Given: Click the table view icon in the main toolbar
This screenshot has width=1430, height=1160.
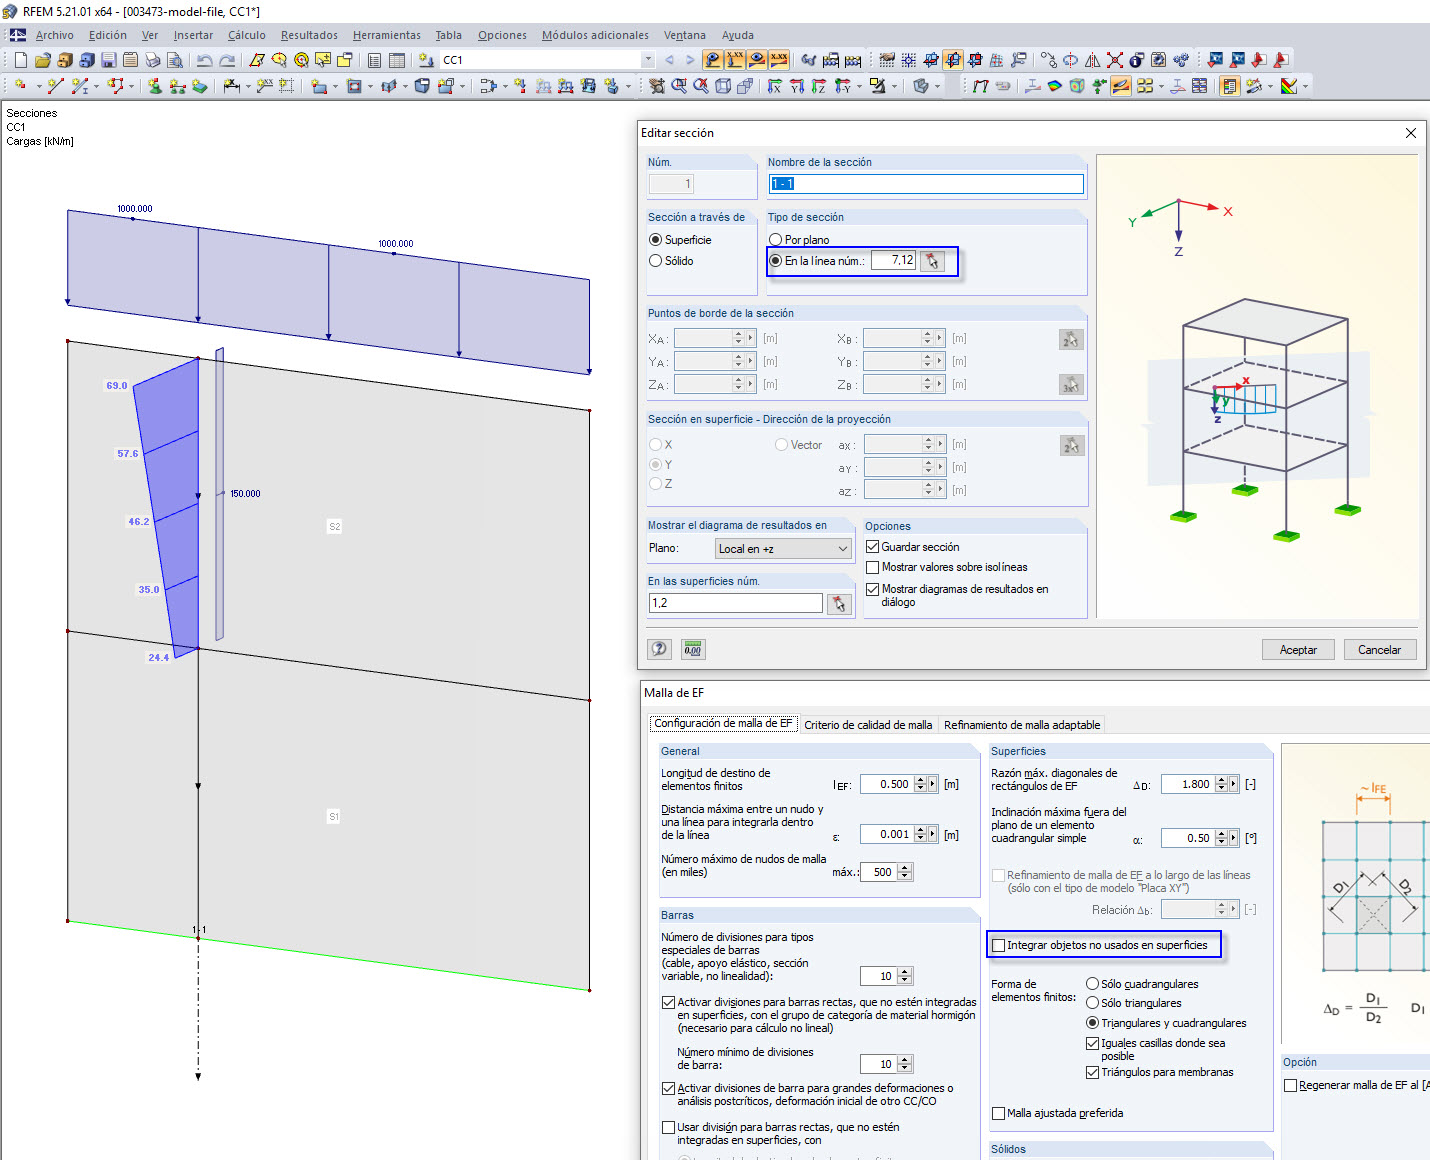Looking at the screenshot, I should pos(397,60).
